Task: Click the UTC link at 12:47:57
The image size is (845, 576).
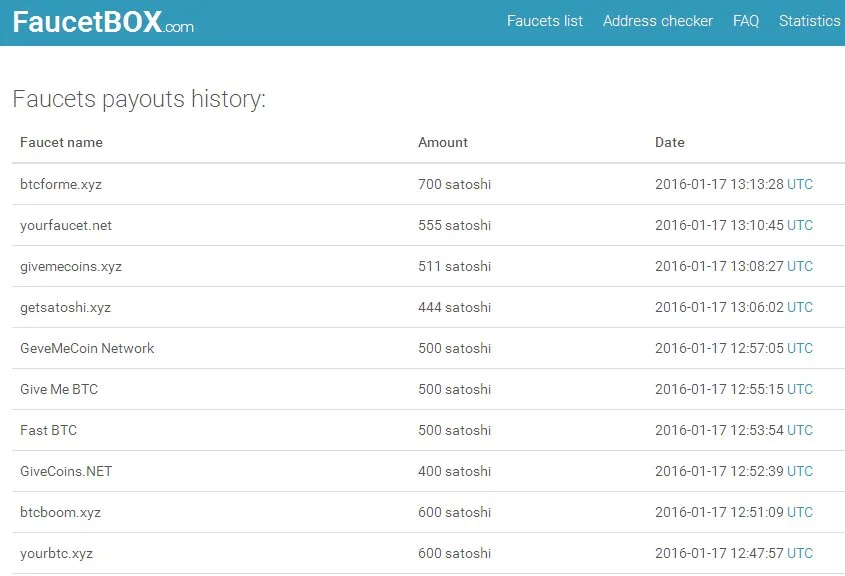Action: [x=800, y=553]
